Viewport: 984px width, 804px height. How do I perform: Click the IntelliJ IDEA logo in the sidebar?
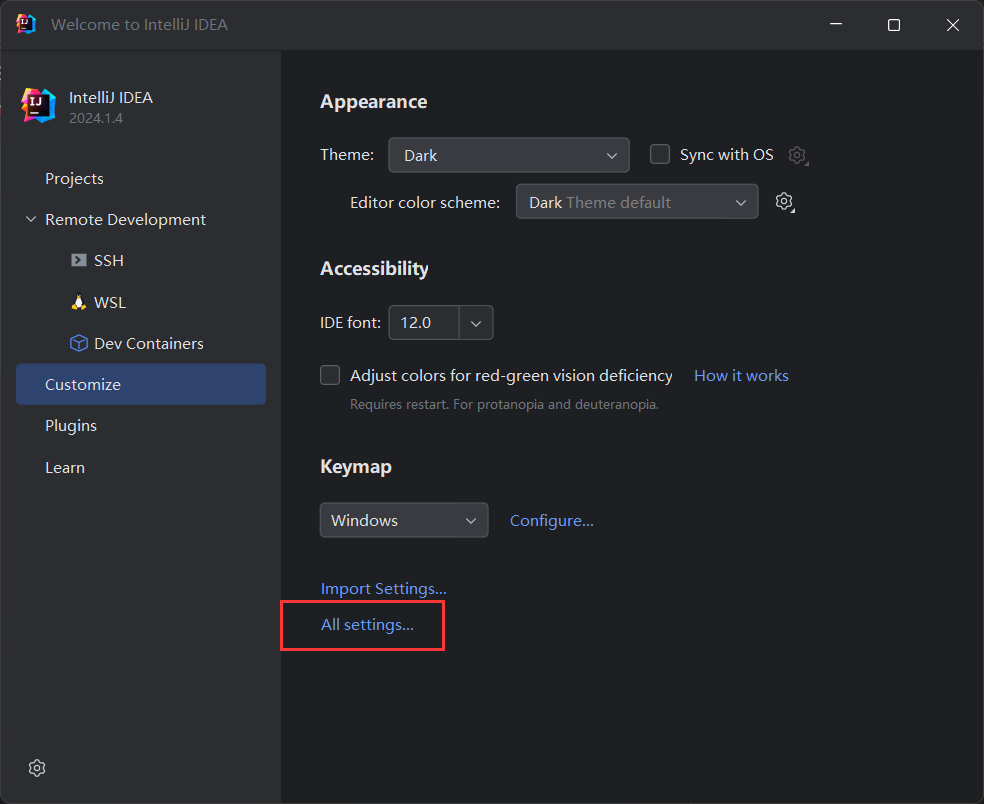[38, 105]
